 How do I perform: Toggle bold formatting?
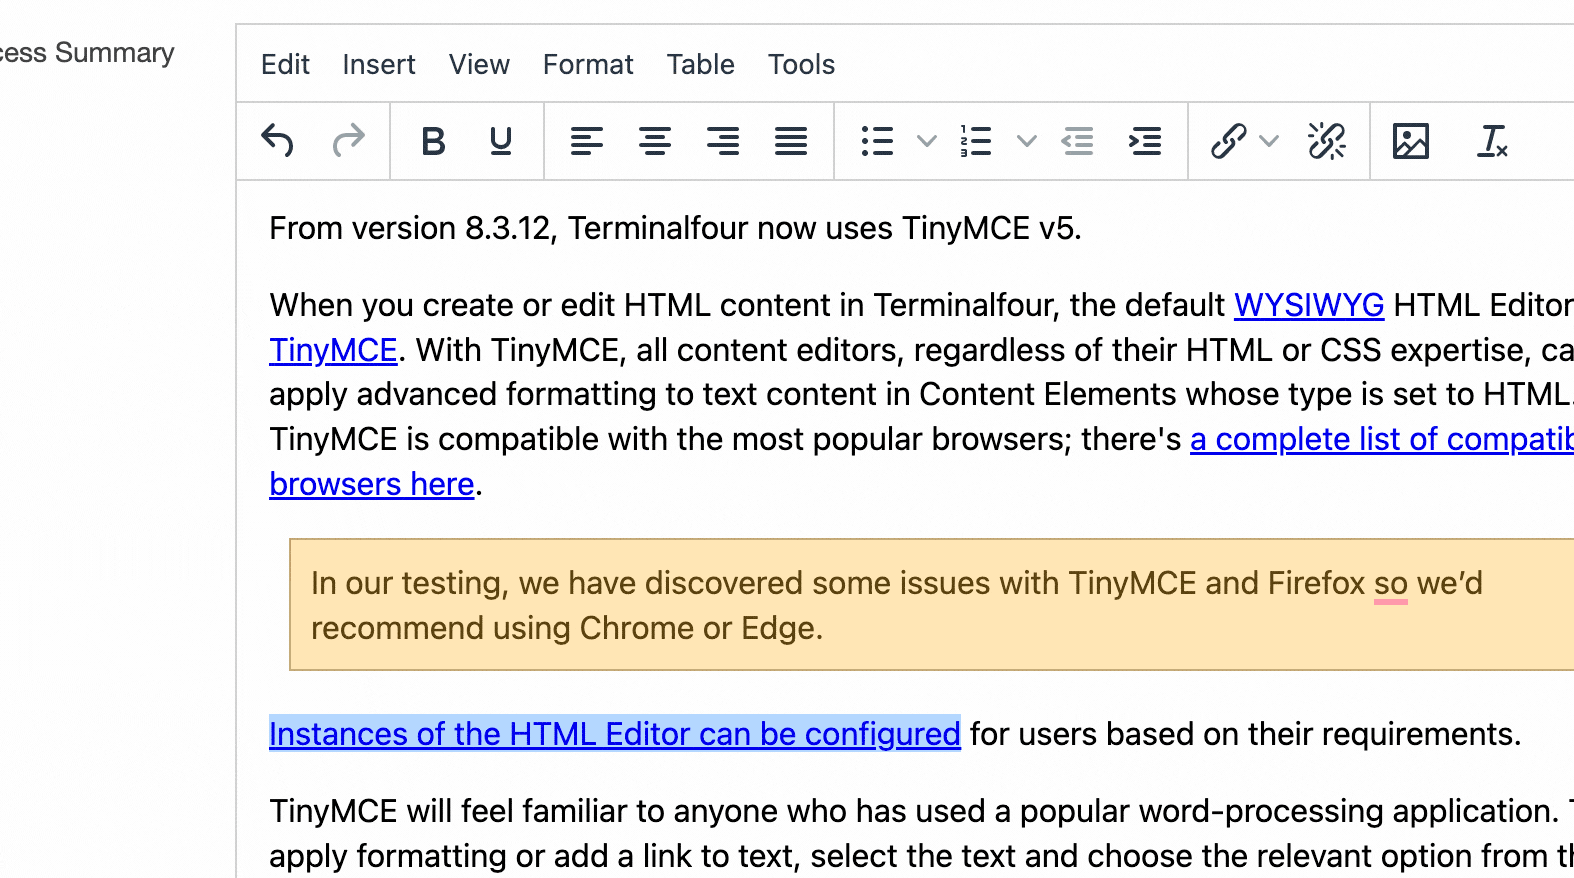[433, 141]
